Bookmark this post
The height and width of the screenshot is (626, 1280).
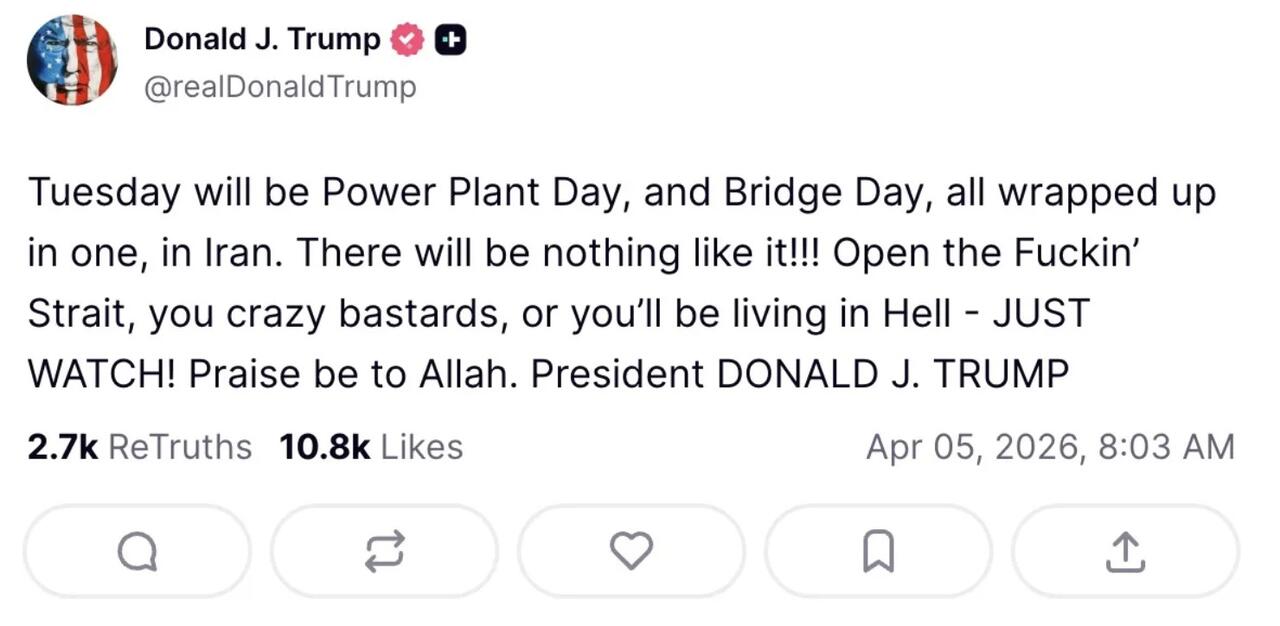tap(878, 551)
